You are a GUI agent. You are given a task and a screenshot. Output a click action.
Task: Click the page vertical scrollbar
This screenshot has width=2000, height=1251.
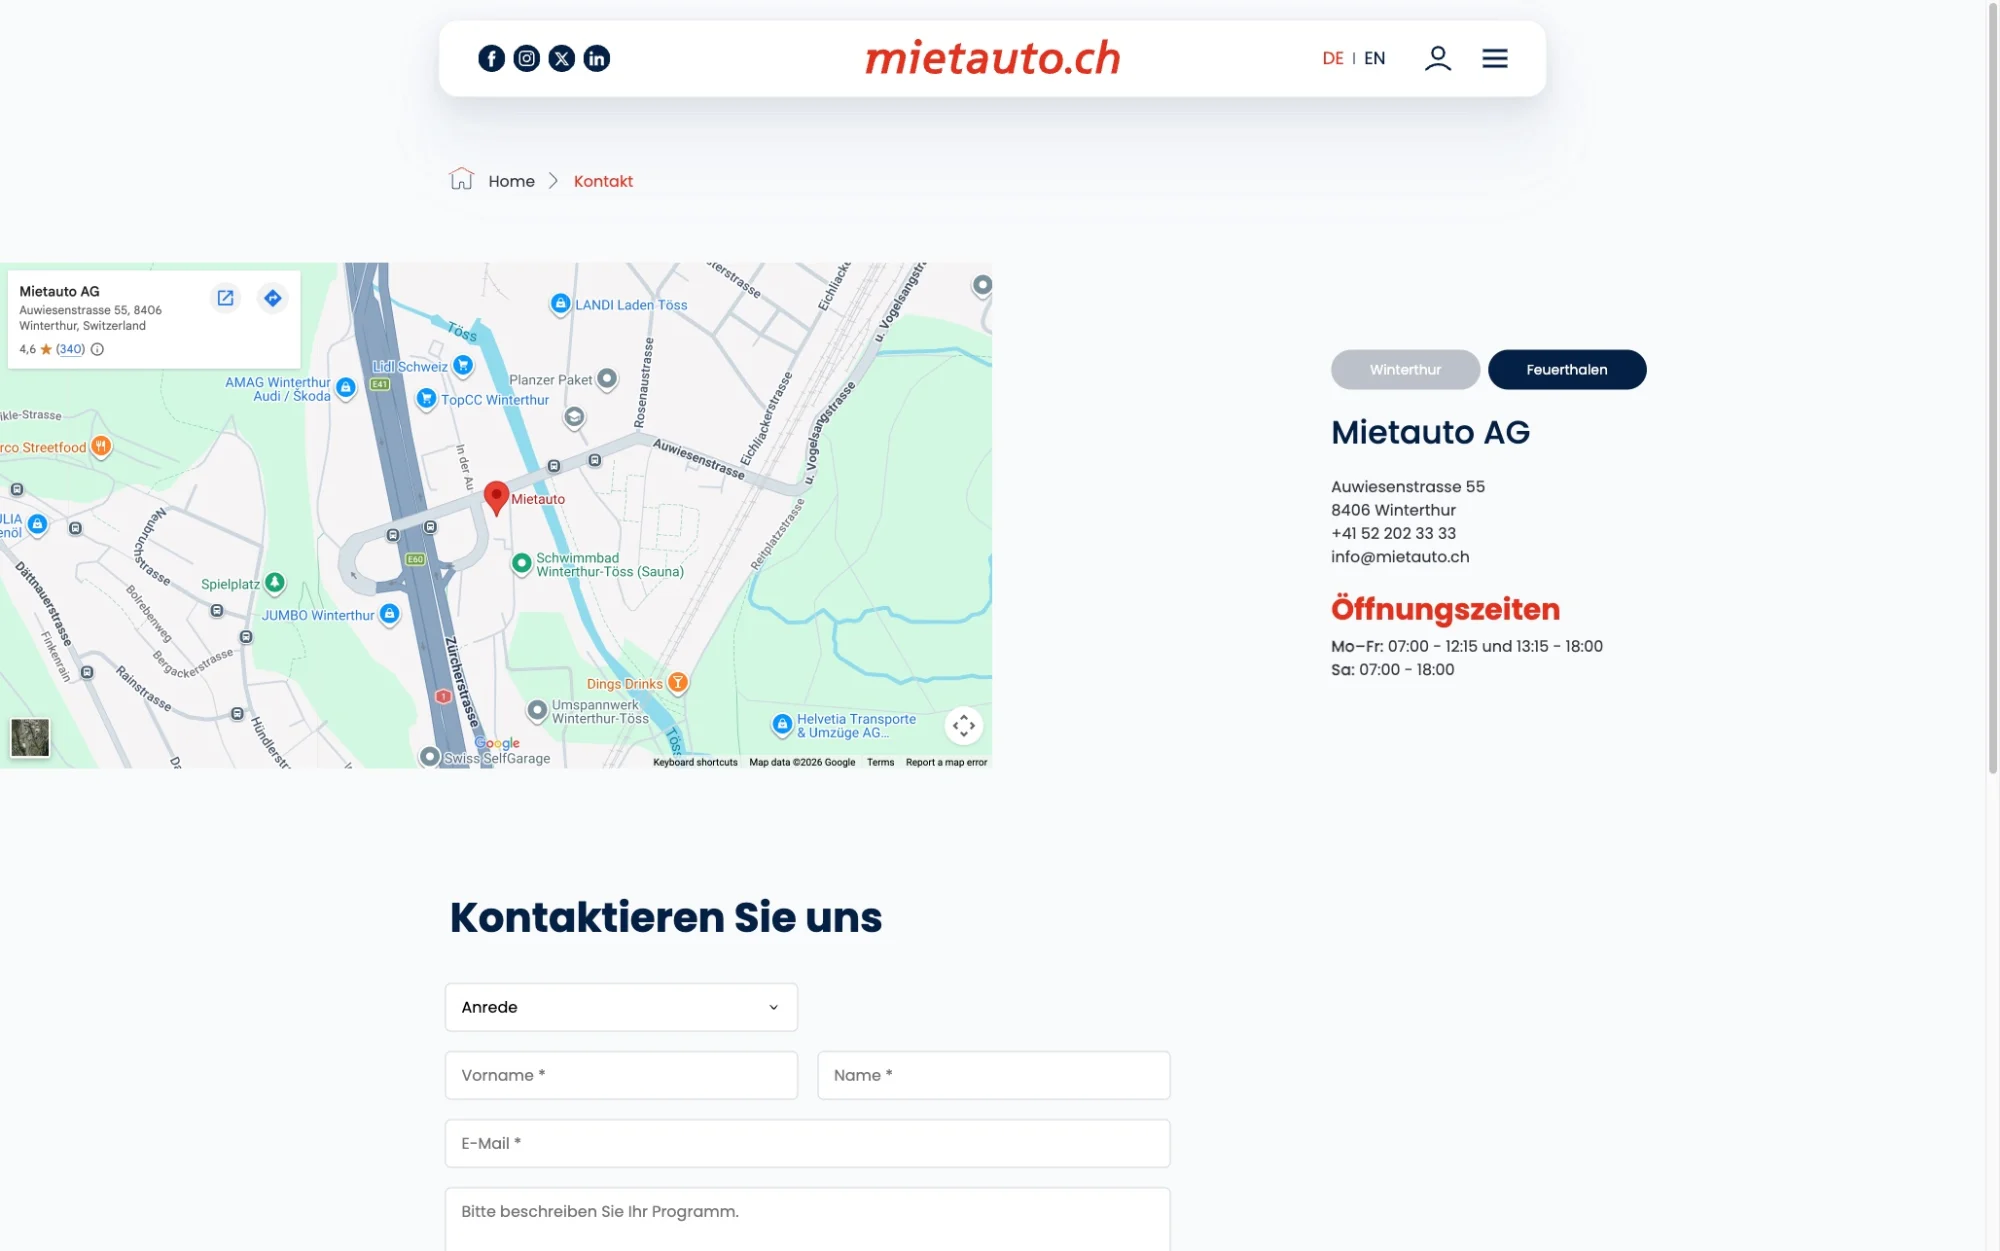pyautogui.click(x=1992, y=390)
